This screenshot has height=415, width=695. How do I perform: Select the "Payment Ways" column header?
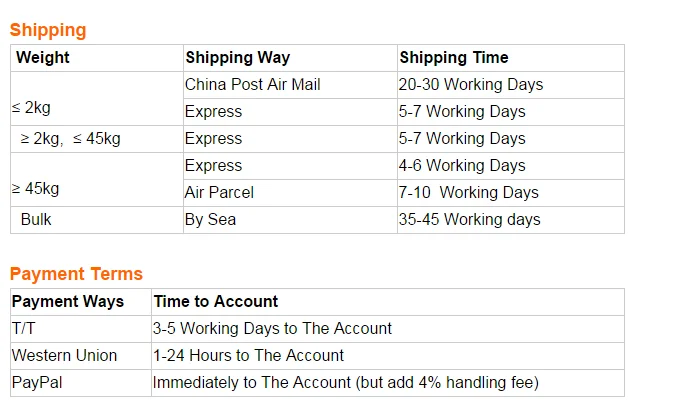coord(68,302)
